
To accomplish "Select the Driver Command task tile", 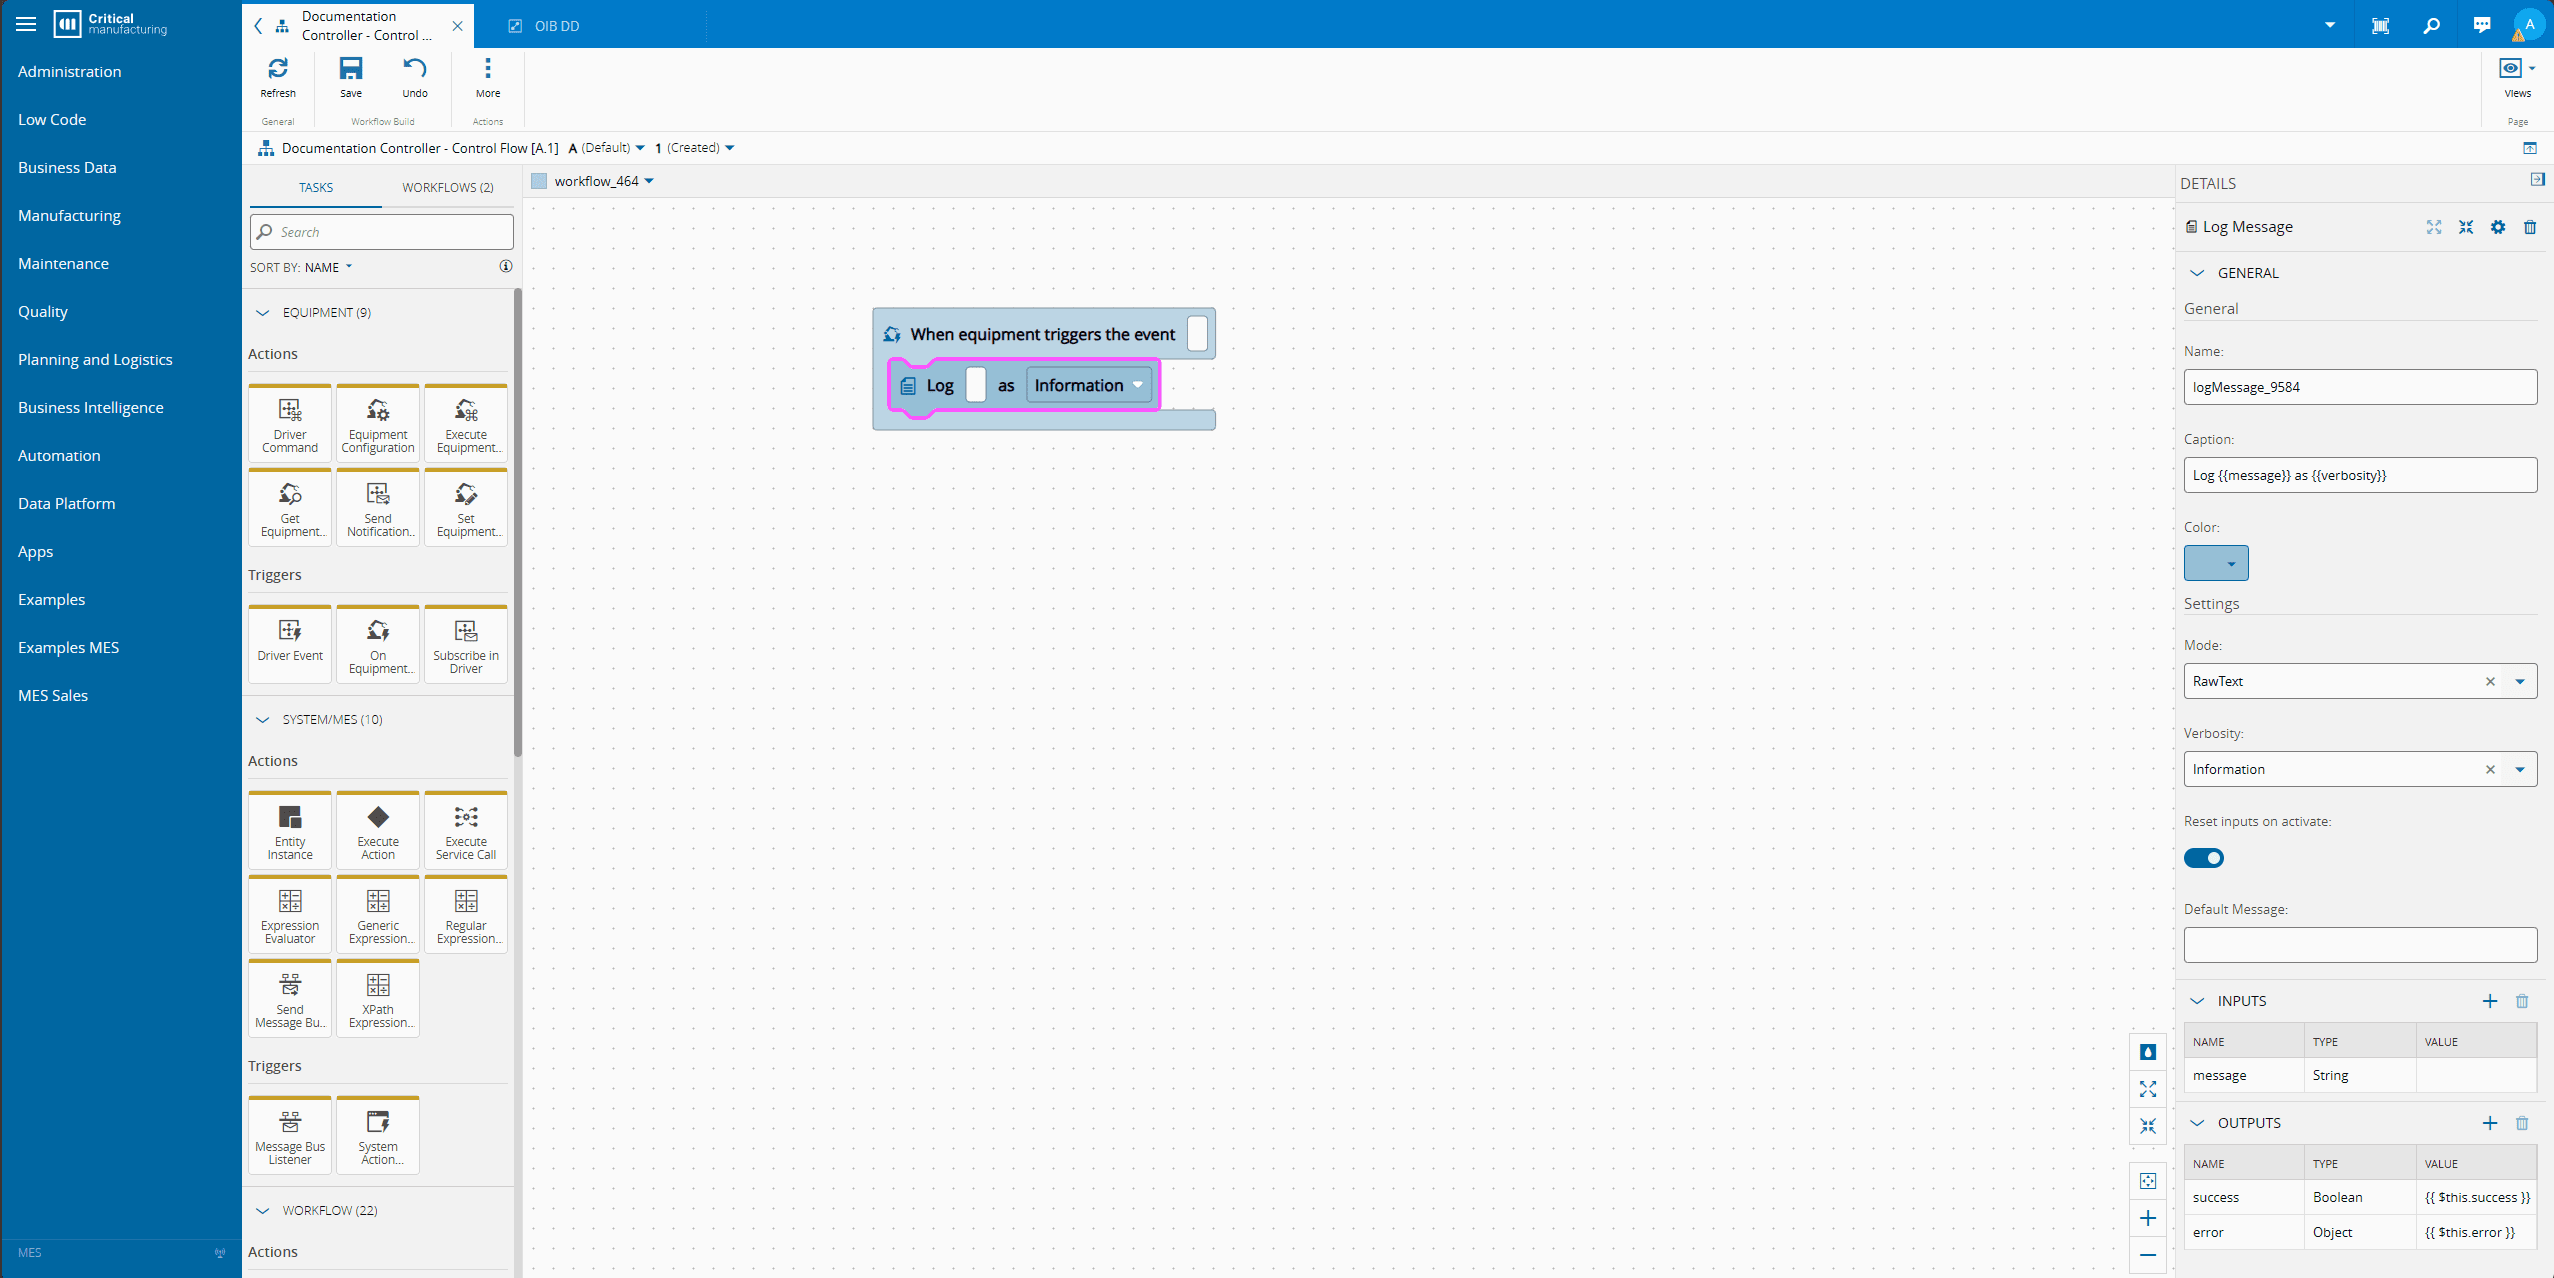I will tap(290, 423).
